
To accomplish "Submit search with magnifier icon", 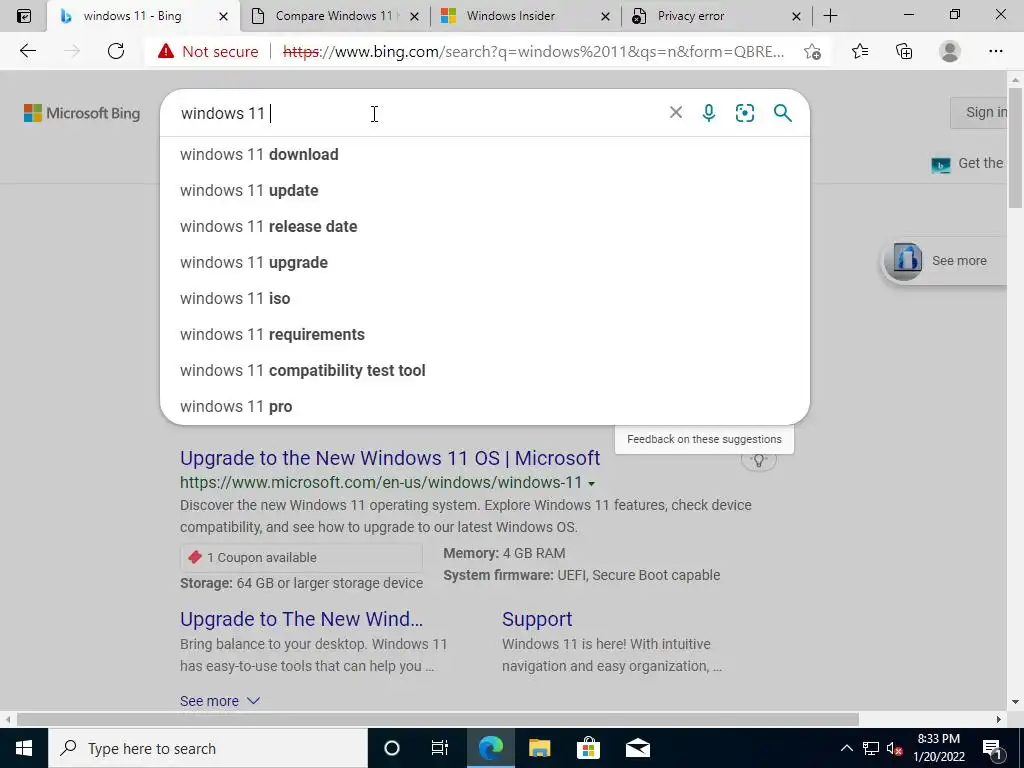I will [782, 113].
